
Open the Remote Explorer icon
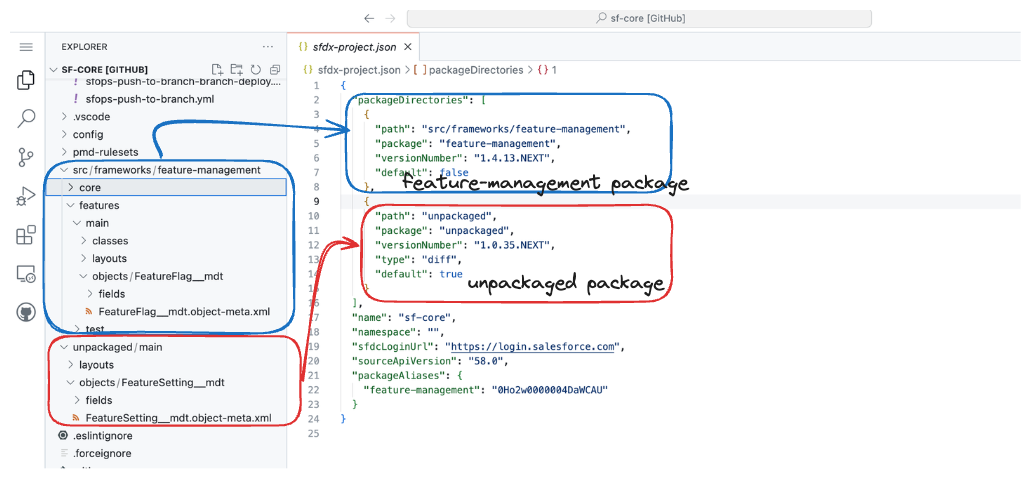coord(27,274)
